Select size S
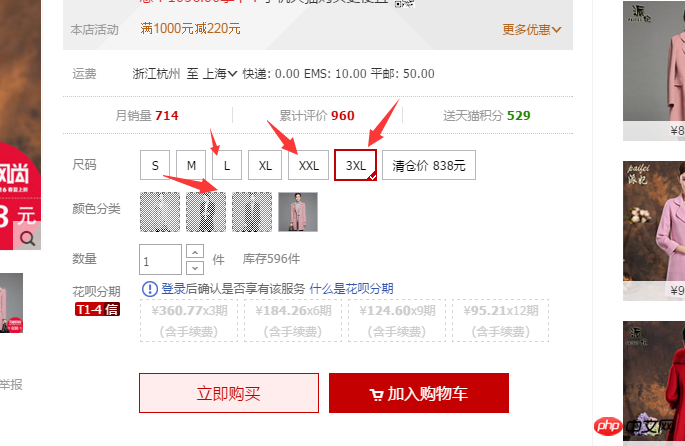 point(155,165)
